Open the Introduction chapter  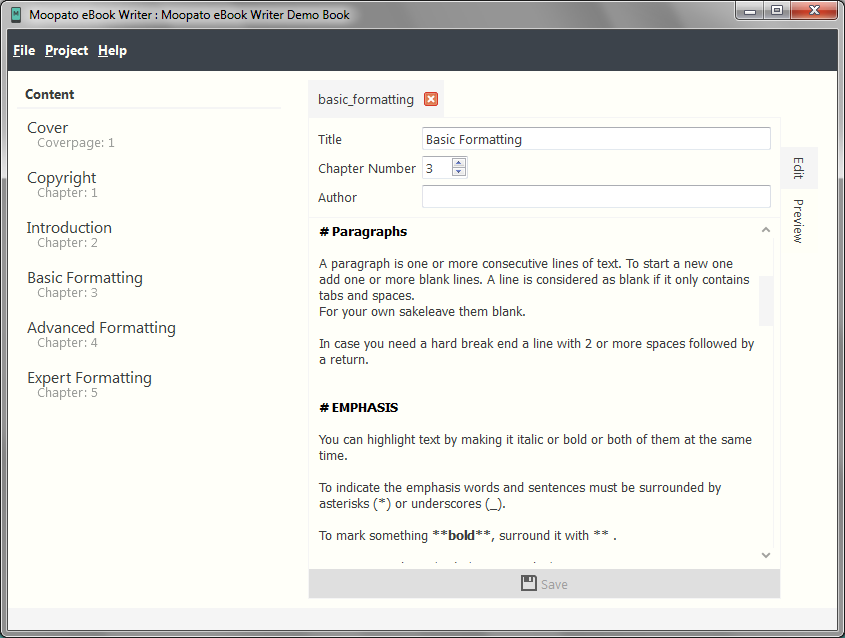69,228
